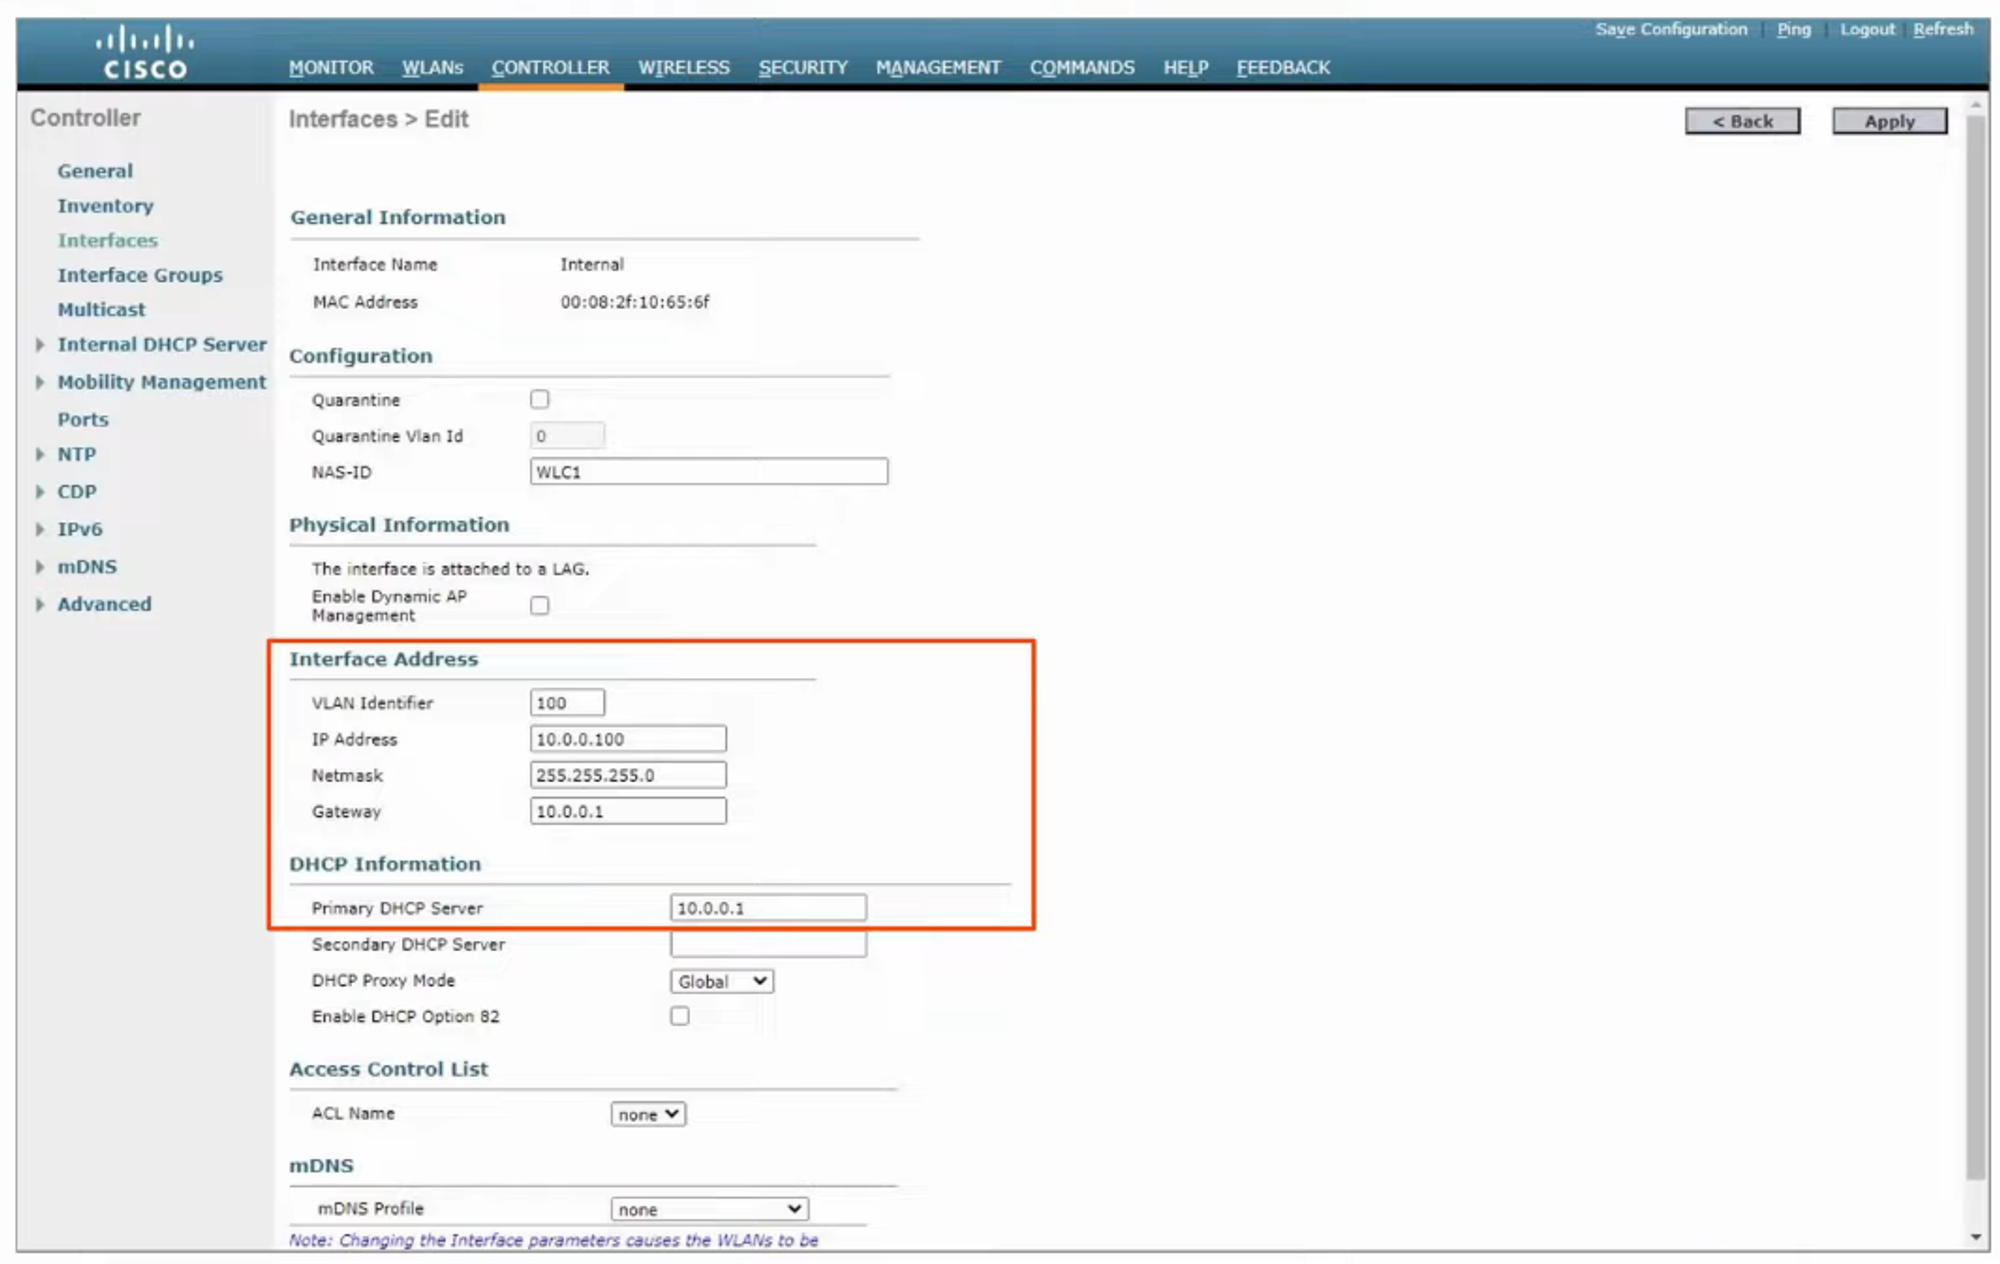Image resolution: width=2000 pixels, height=1264 pixels.
Task: Open the mDNS Profile dropdown
Action: coord(709,1209)
